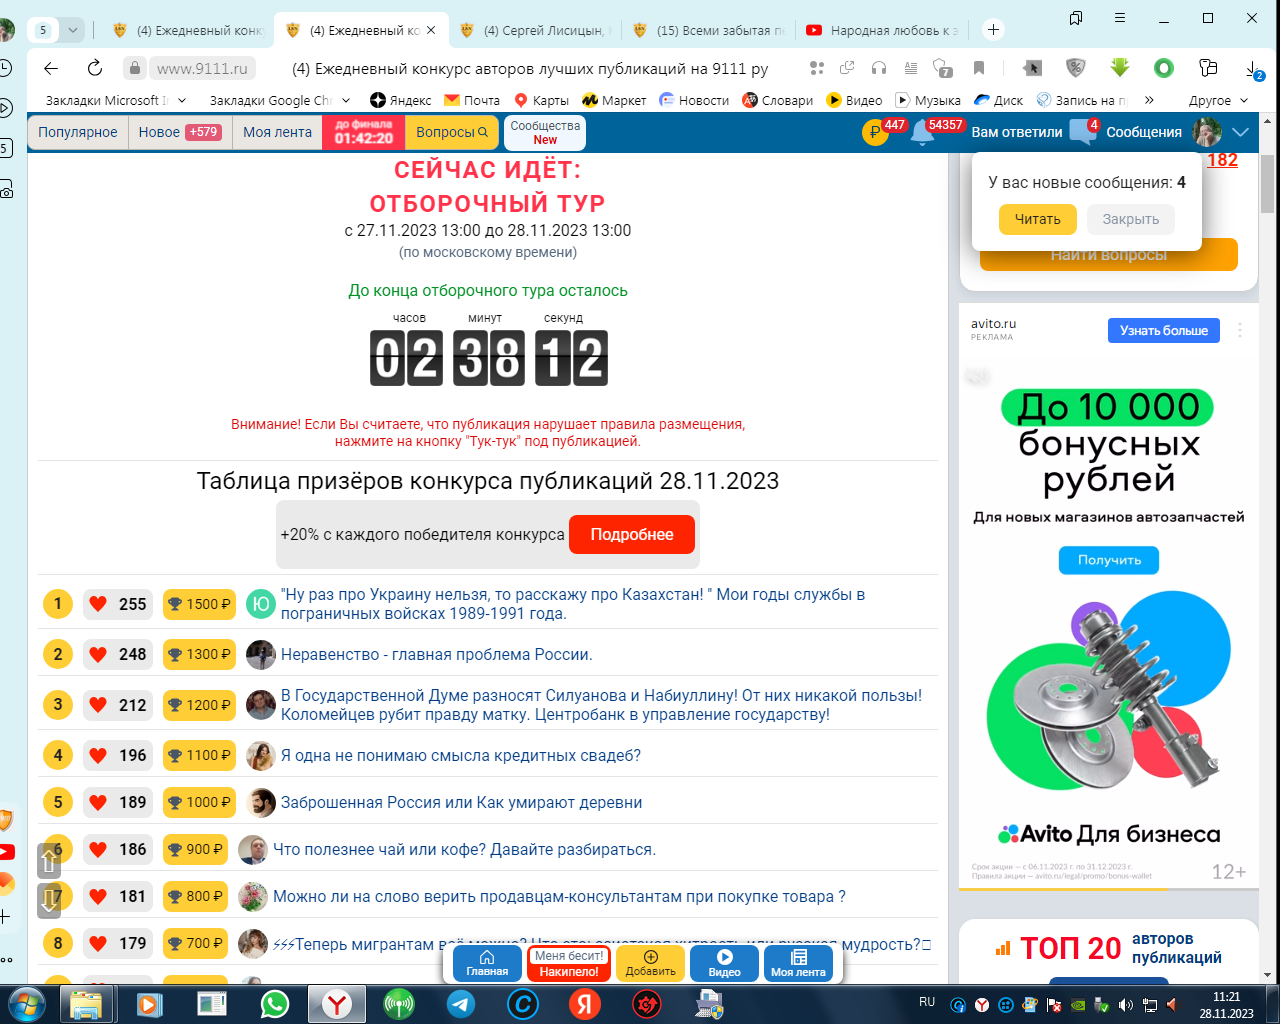Open messages via the envelope icon
Viewport: 1280px width, 1024px height.
[x=1082, y=130]
